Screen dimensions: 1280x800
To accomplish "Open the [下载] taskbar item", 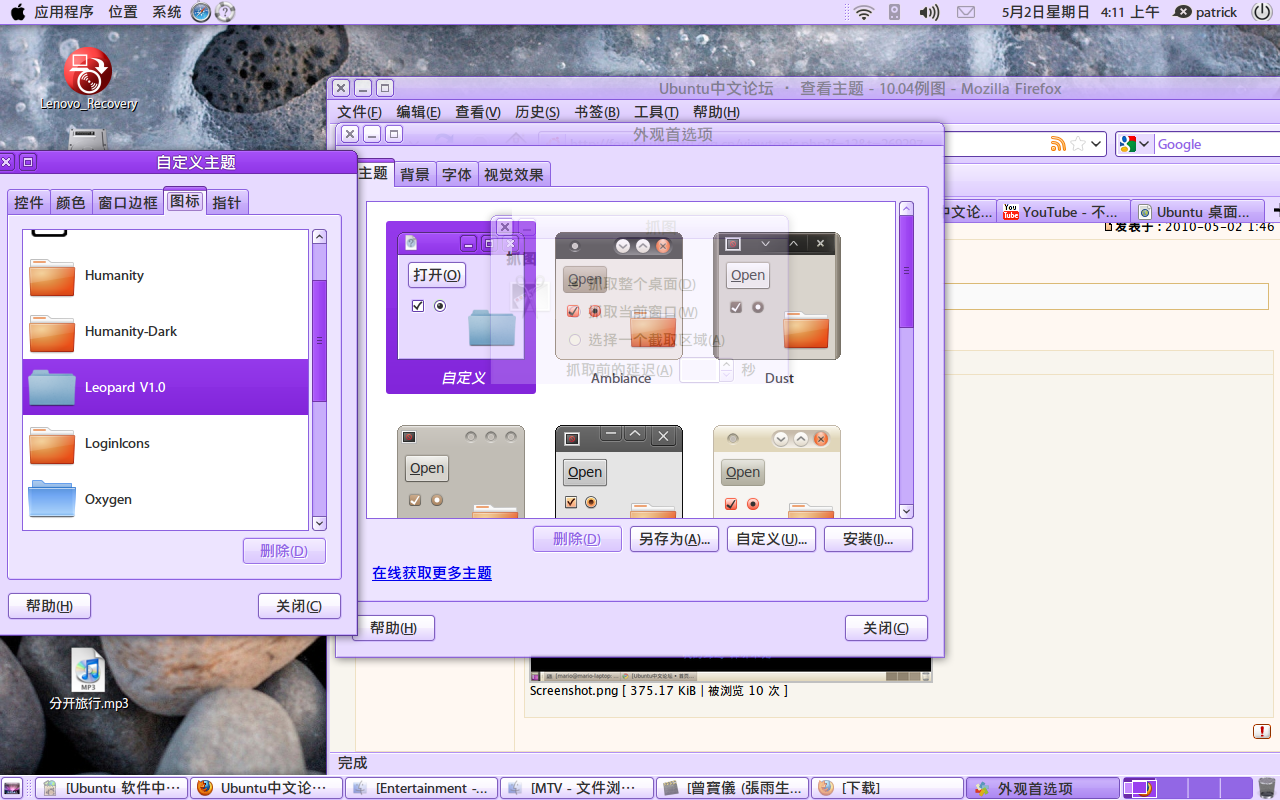I will tap(887, 788).
